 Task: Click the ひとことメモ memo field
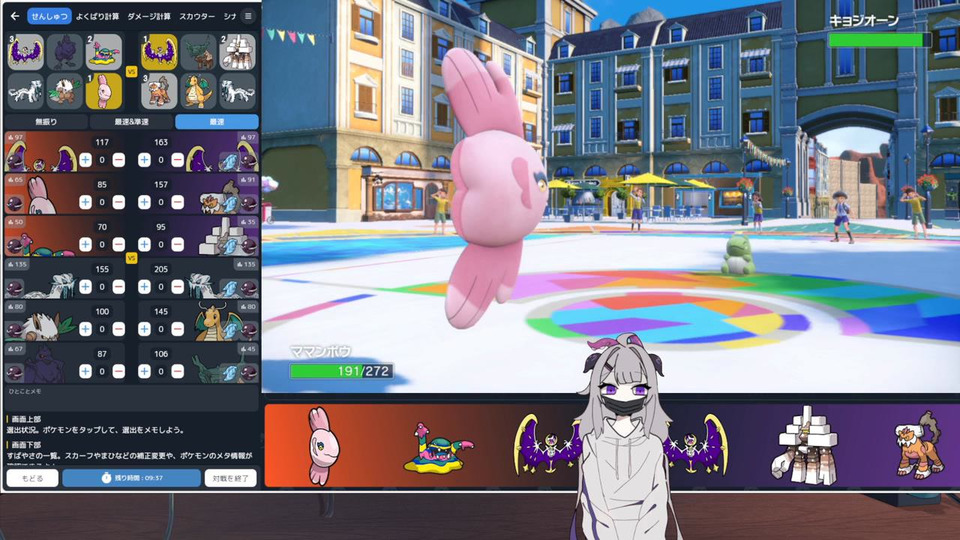point(132,399)
